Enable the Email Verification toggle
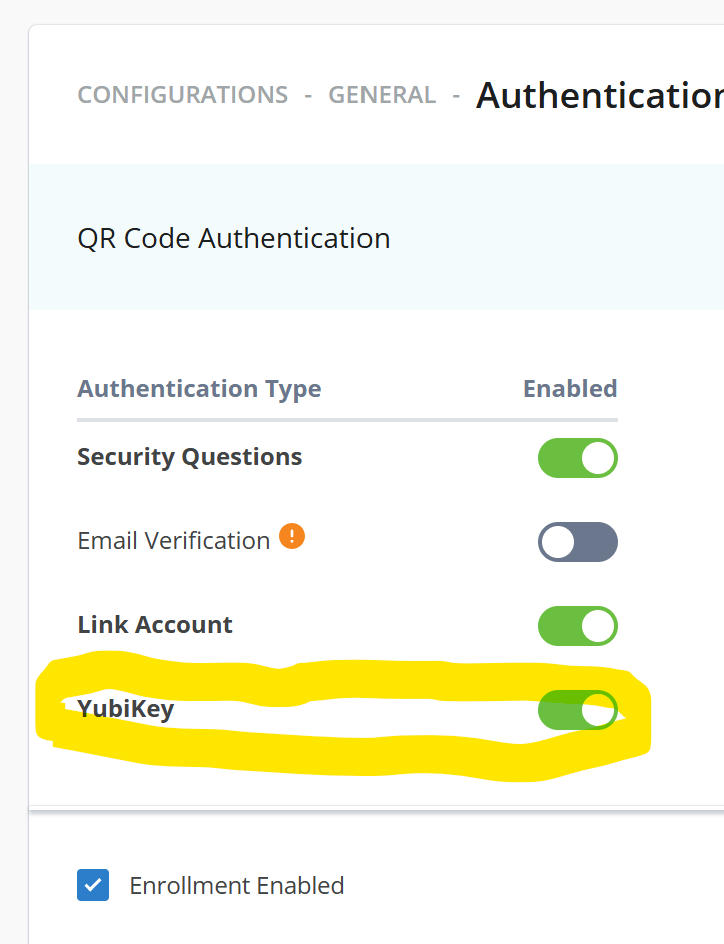Screen dimensions: 724x944 point(578,542)
